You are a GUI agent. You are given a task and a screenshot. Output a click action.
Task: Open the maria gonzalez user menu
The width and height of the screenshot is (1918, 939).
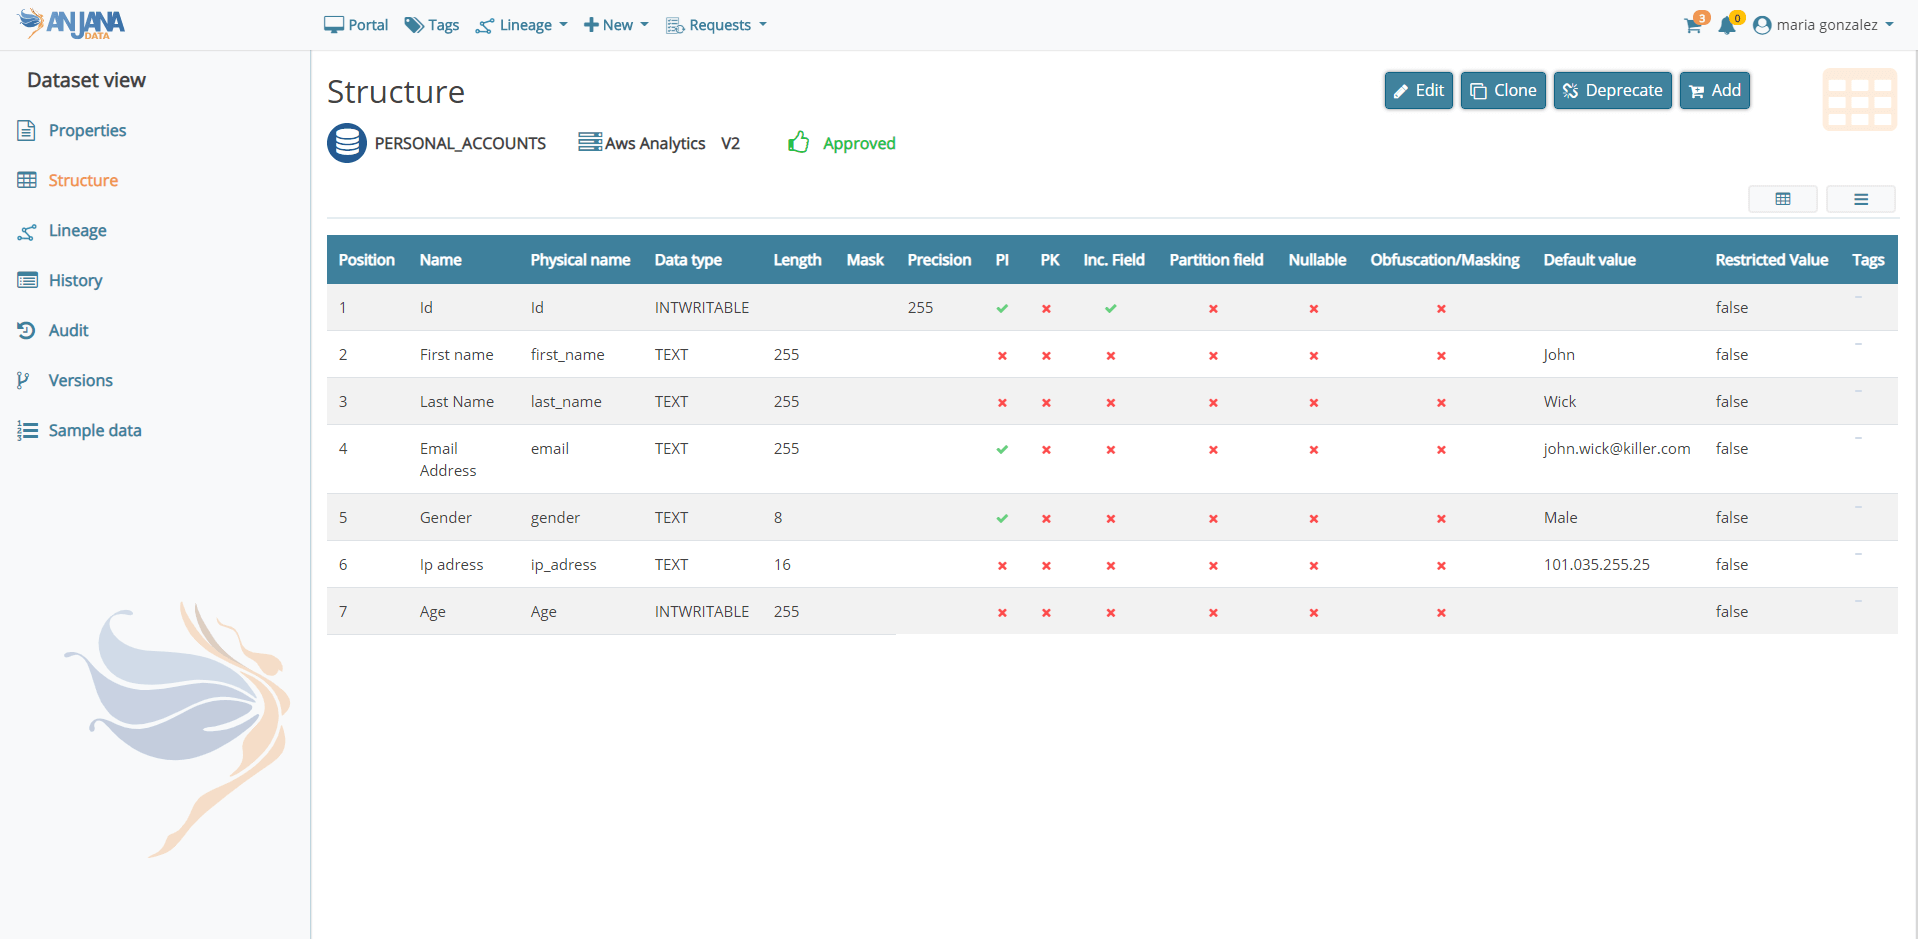[x=1824, y=25]
